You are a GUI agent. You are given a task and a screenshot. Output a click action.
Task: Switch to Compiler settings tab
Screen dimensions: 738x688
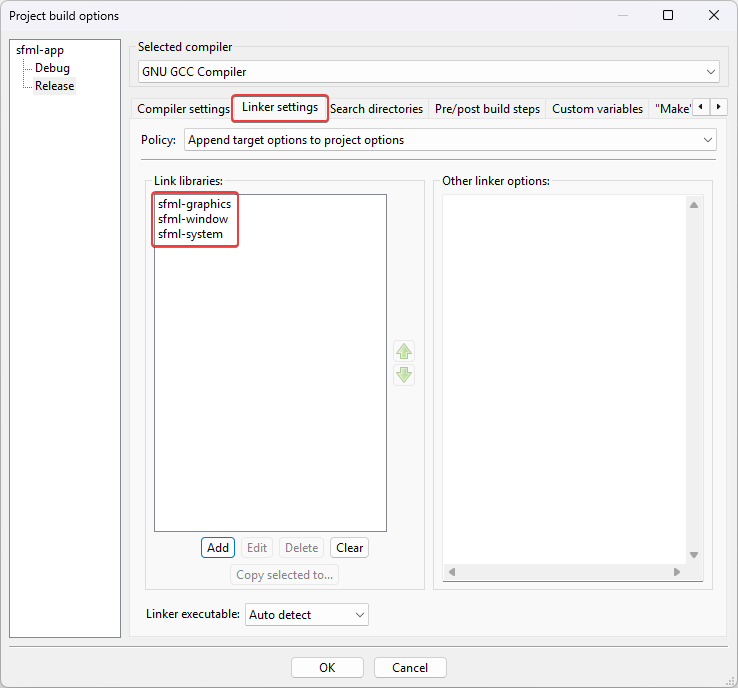183,109
